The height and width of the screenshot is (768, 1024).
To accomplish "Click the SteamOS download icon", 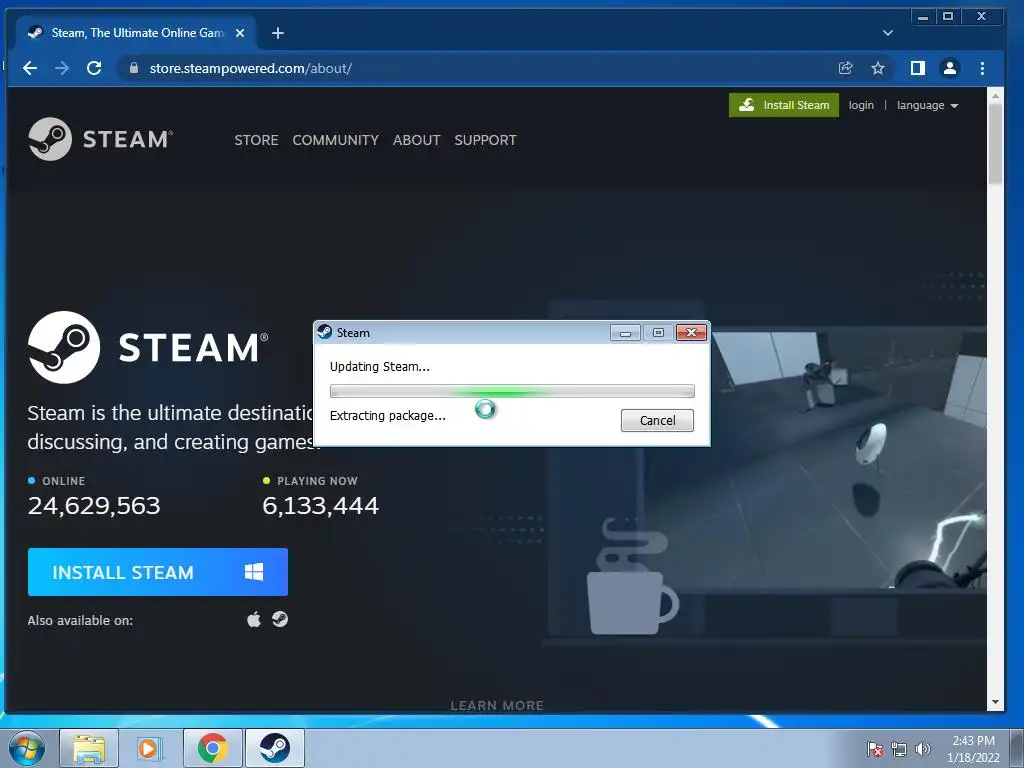I will [280, 618].
